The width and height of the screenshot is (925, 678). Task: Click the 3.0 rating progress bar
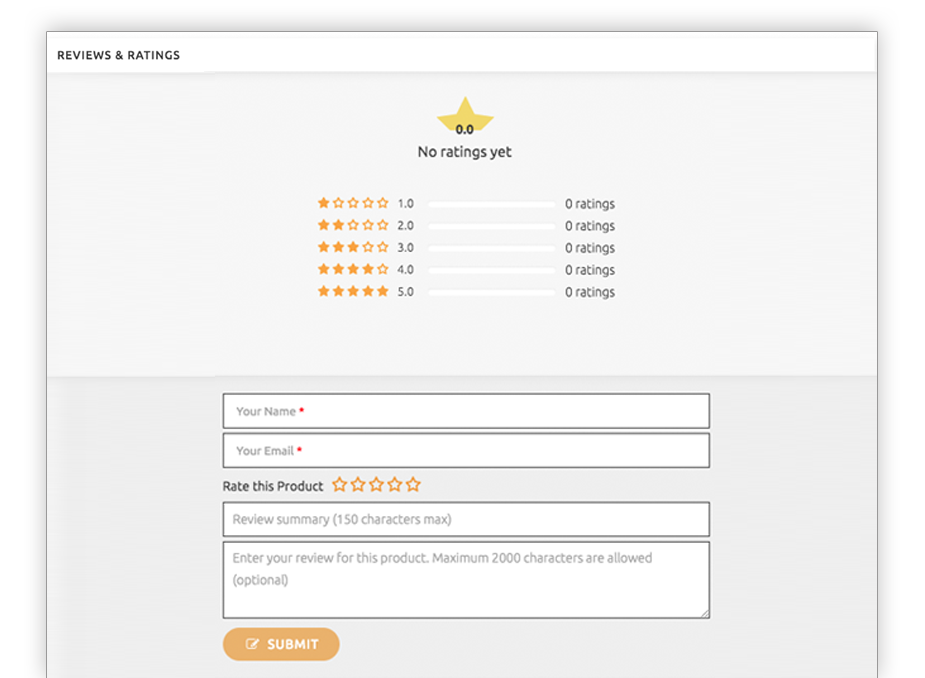(491, 248)
